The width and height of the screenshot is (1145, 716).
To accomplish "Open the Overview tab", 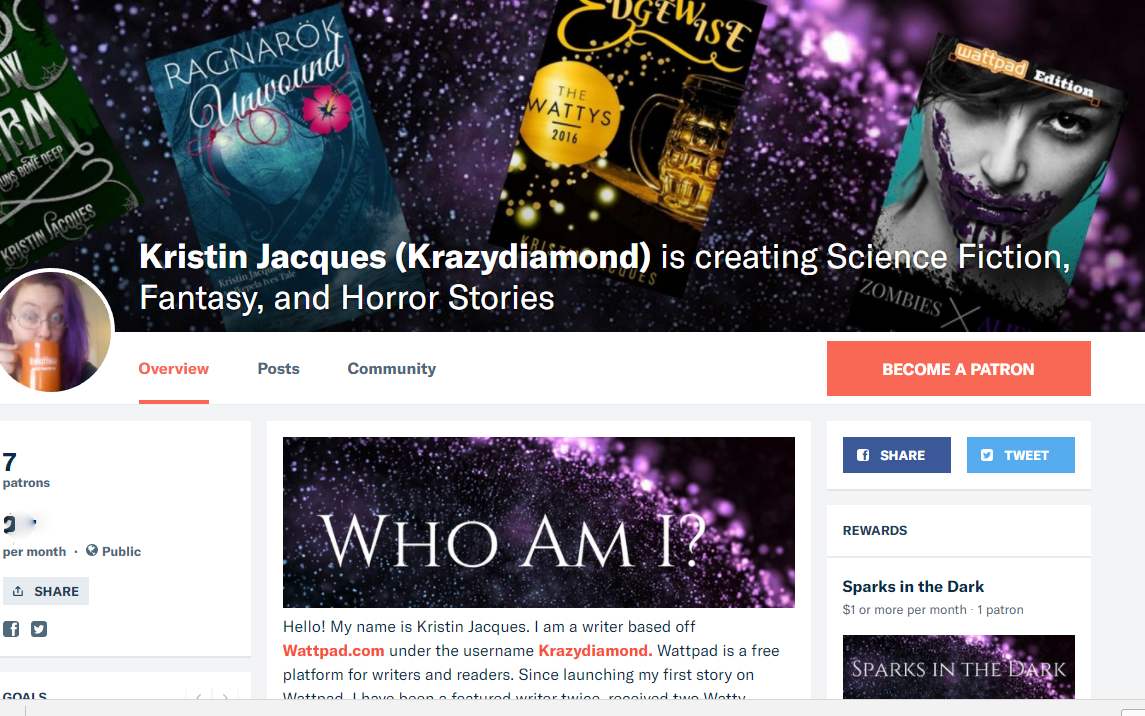I will tap(174, 369).
